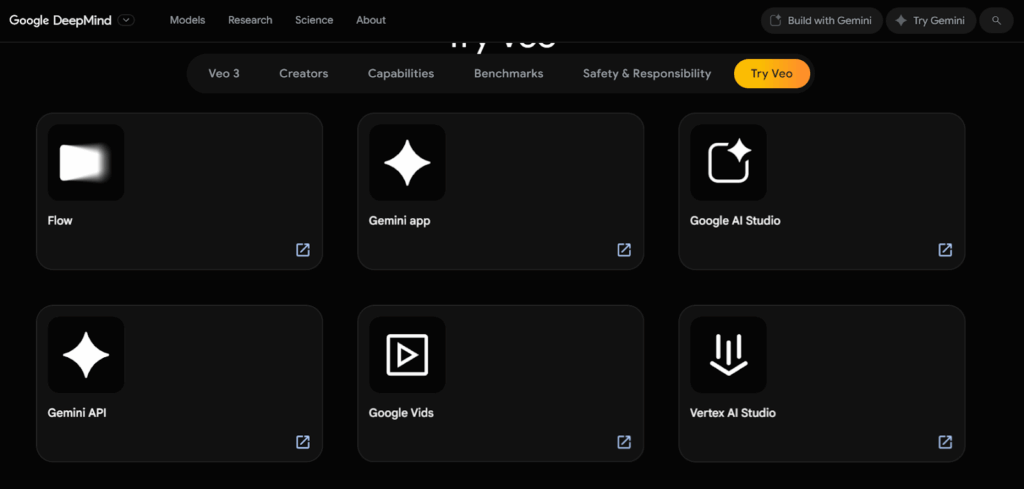Image resolution: width=1024 pixels, height=489 pixels.
Task: Open the Models menu
Action: pyautogui.click(x=187, y=20)
